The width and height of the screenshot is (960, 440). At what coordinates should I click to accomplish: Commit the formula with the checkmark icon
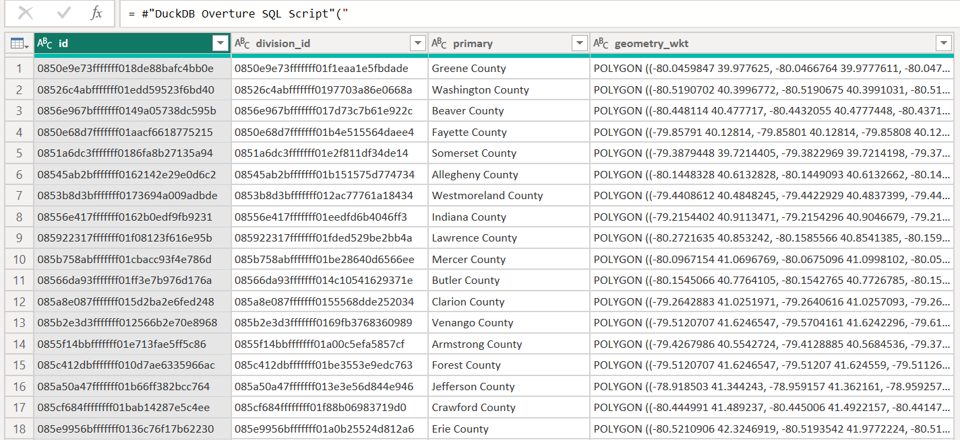click(63, 14)
